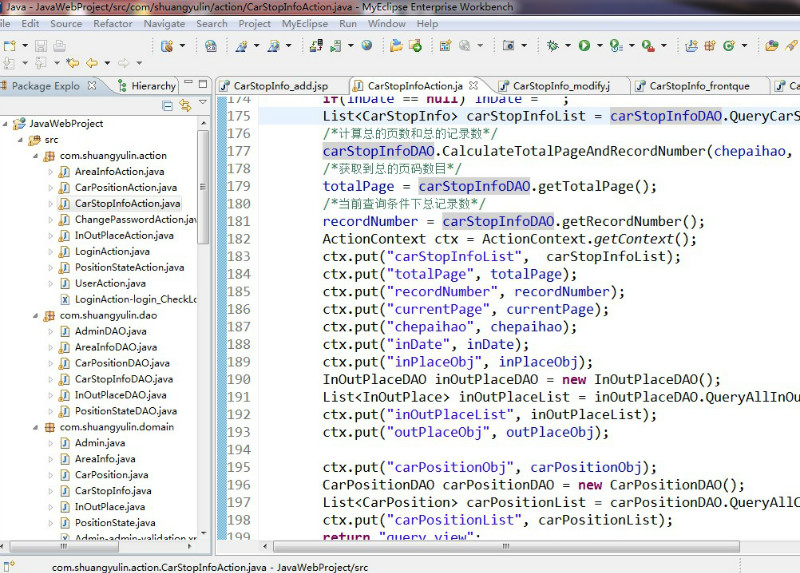Click the Collapse All icon in Package Explorer
Image resolution: width=800 pixels, height=573 pixels.
167,106
